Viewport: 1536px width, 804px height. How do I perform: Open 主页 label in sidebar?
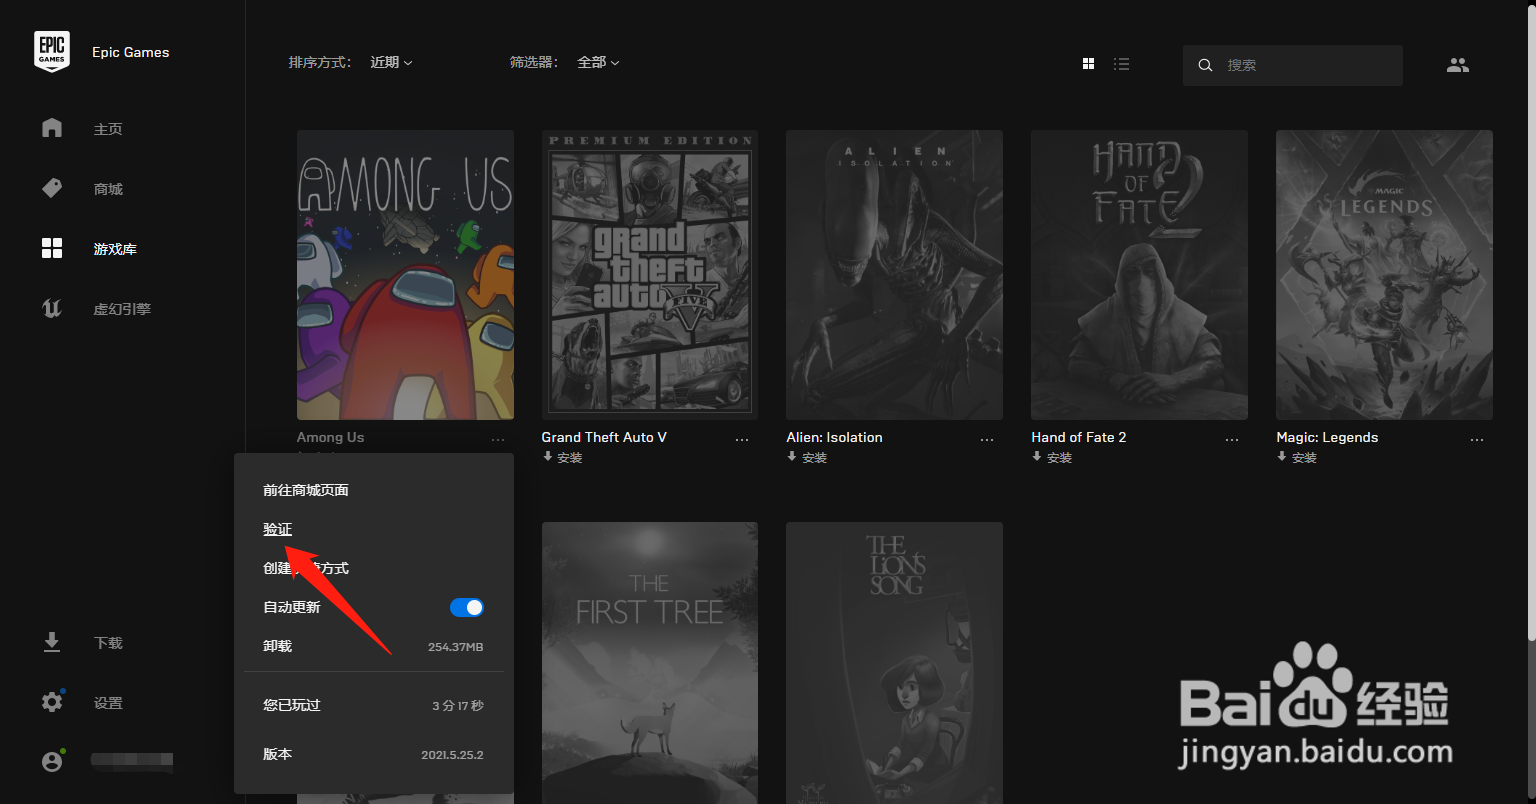click(x=108, y=129)
